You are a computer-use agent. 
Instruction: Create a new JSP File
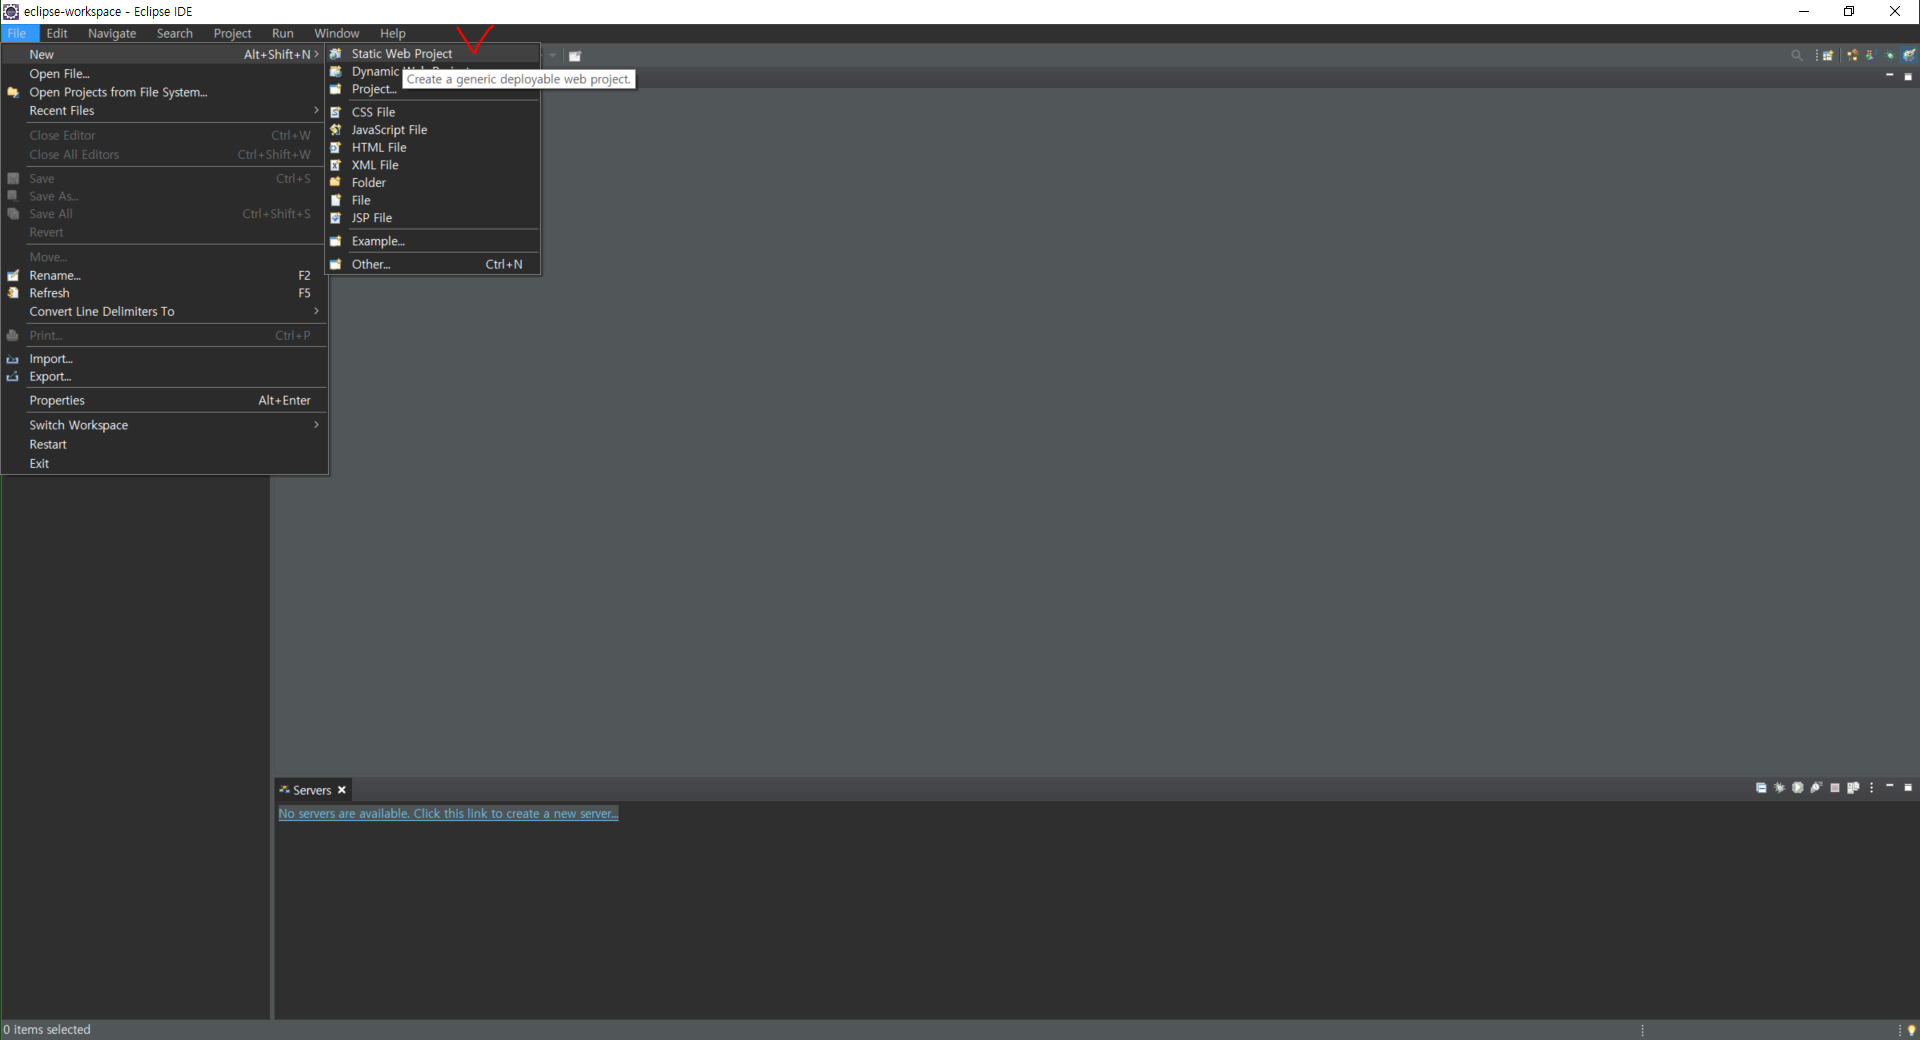coord(432,218)
